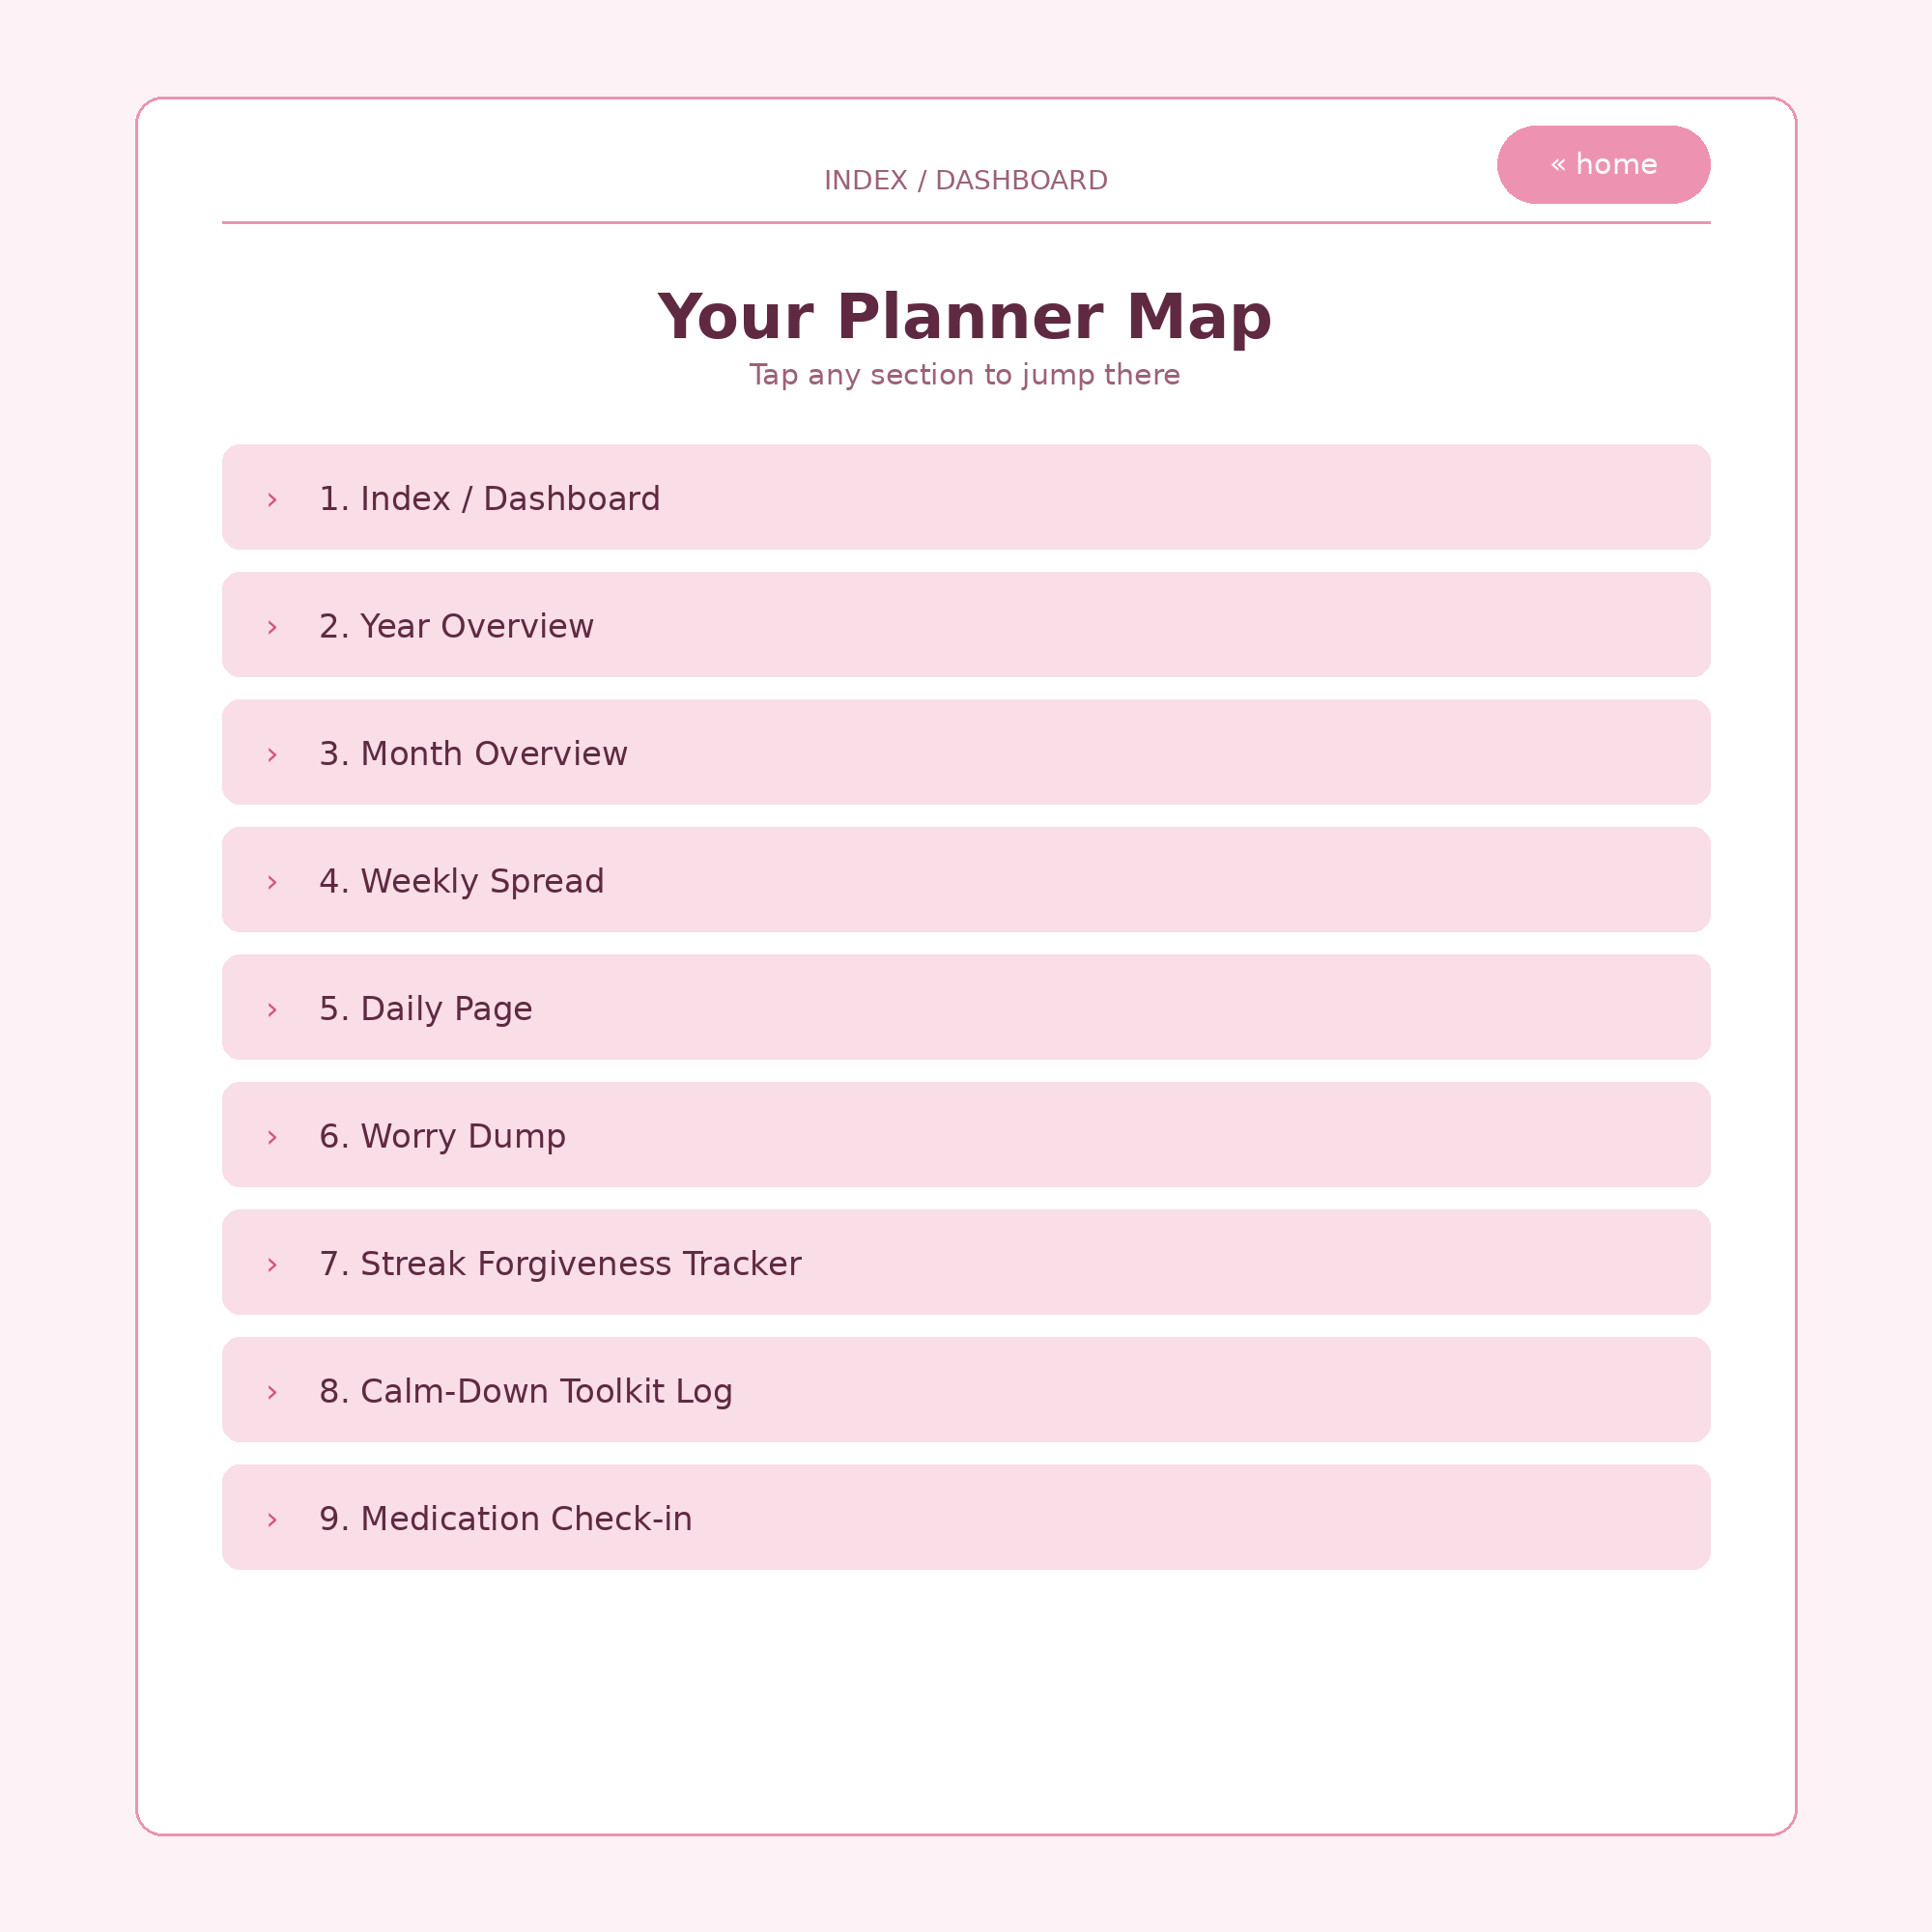
Task: Click the chevron arrow next to Weekly Spread
Action: click(x=272, y=882)
